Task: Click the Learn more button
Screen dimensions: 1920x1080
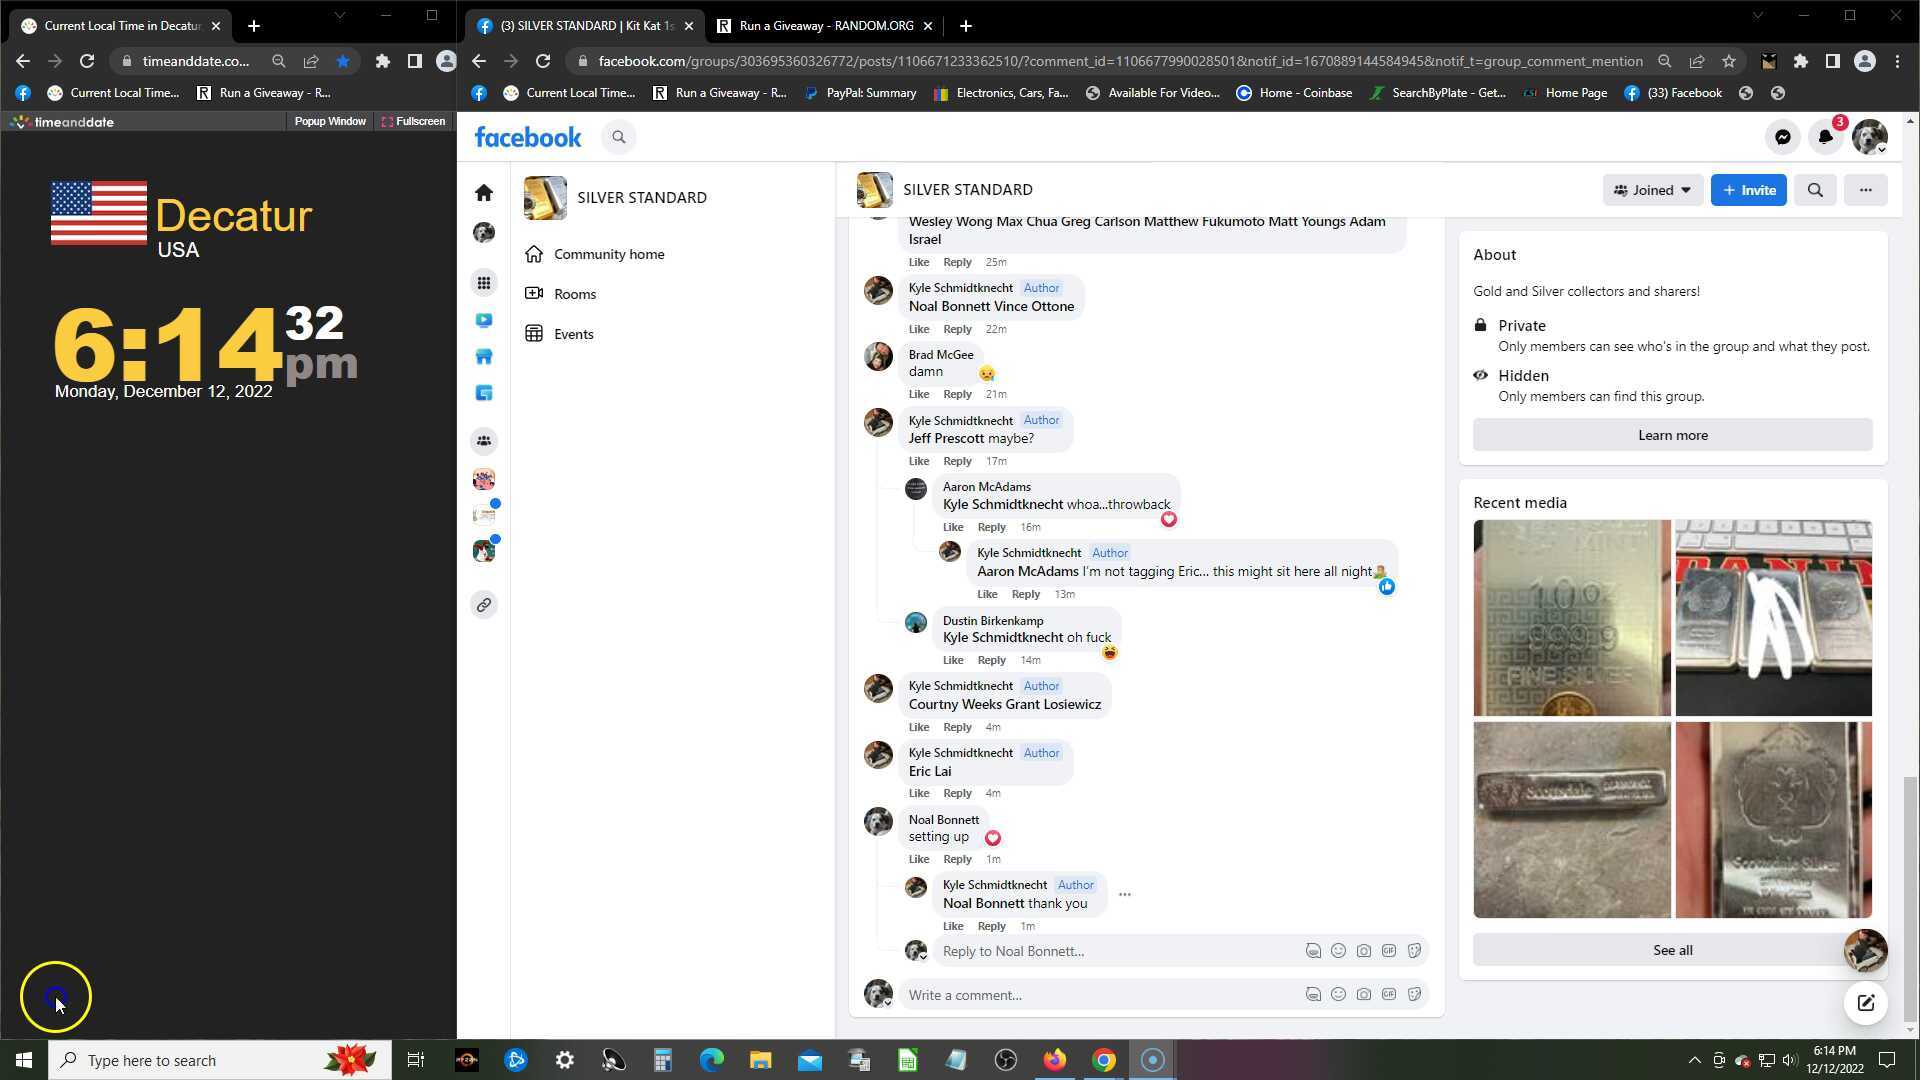Action: click(1672, 435)
